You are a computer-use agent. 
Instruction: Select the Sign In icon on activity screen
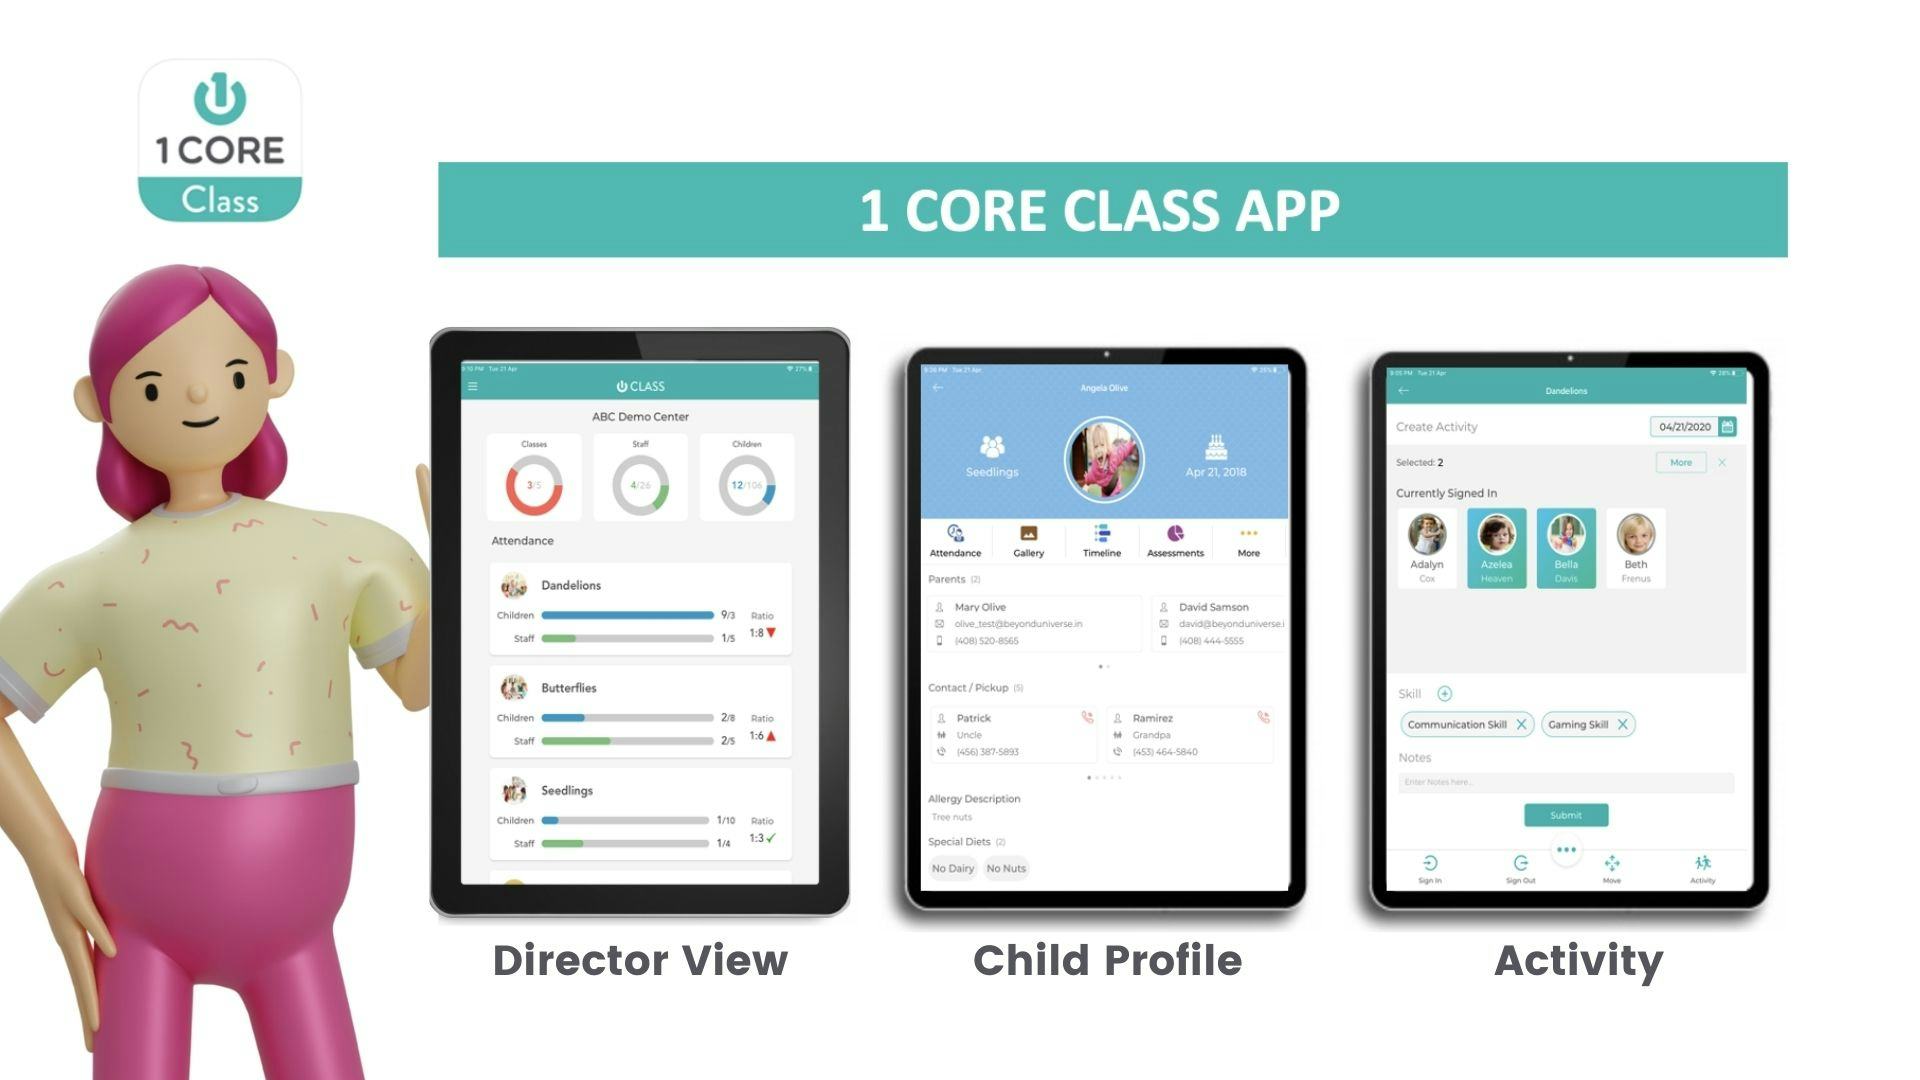[1427, 869]
